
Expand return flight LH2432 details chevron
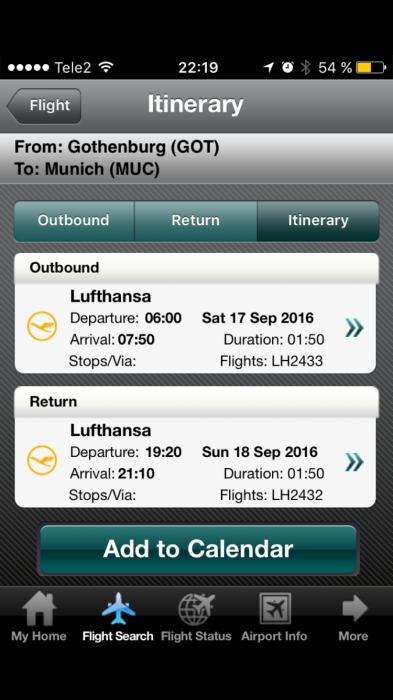(x=355, y=462)
